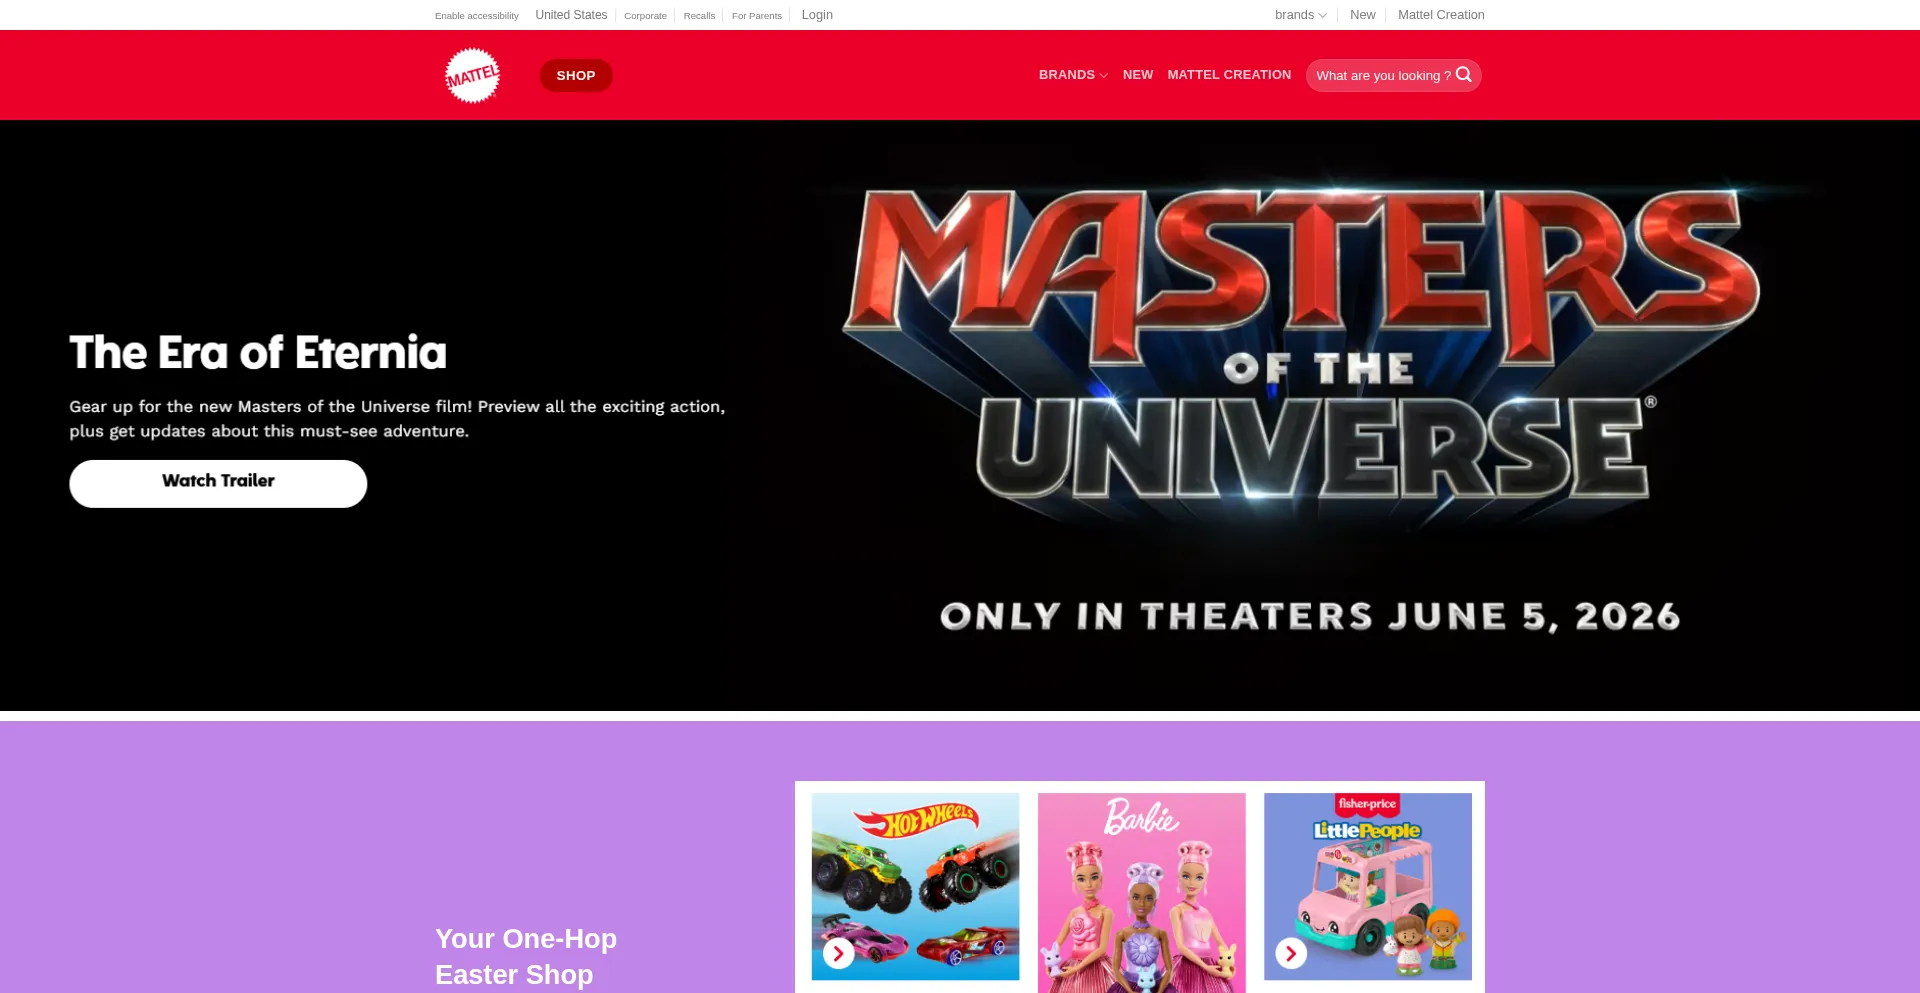Open Mattel Creation link in top bar

click(1441, 15)
